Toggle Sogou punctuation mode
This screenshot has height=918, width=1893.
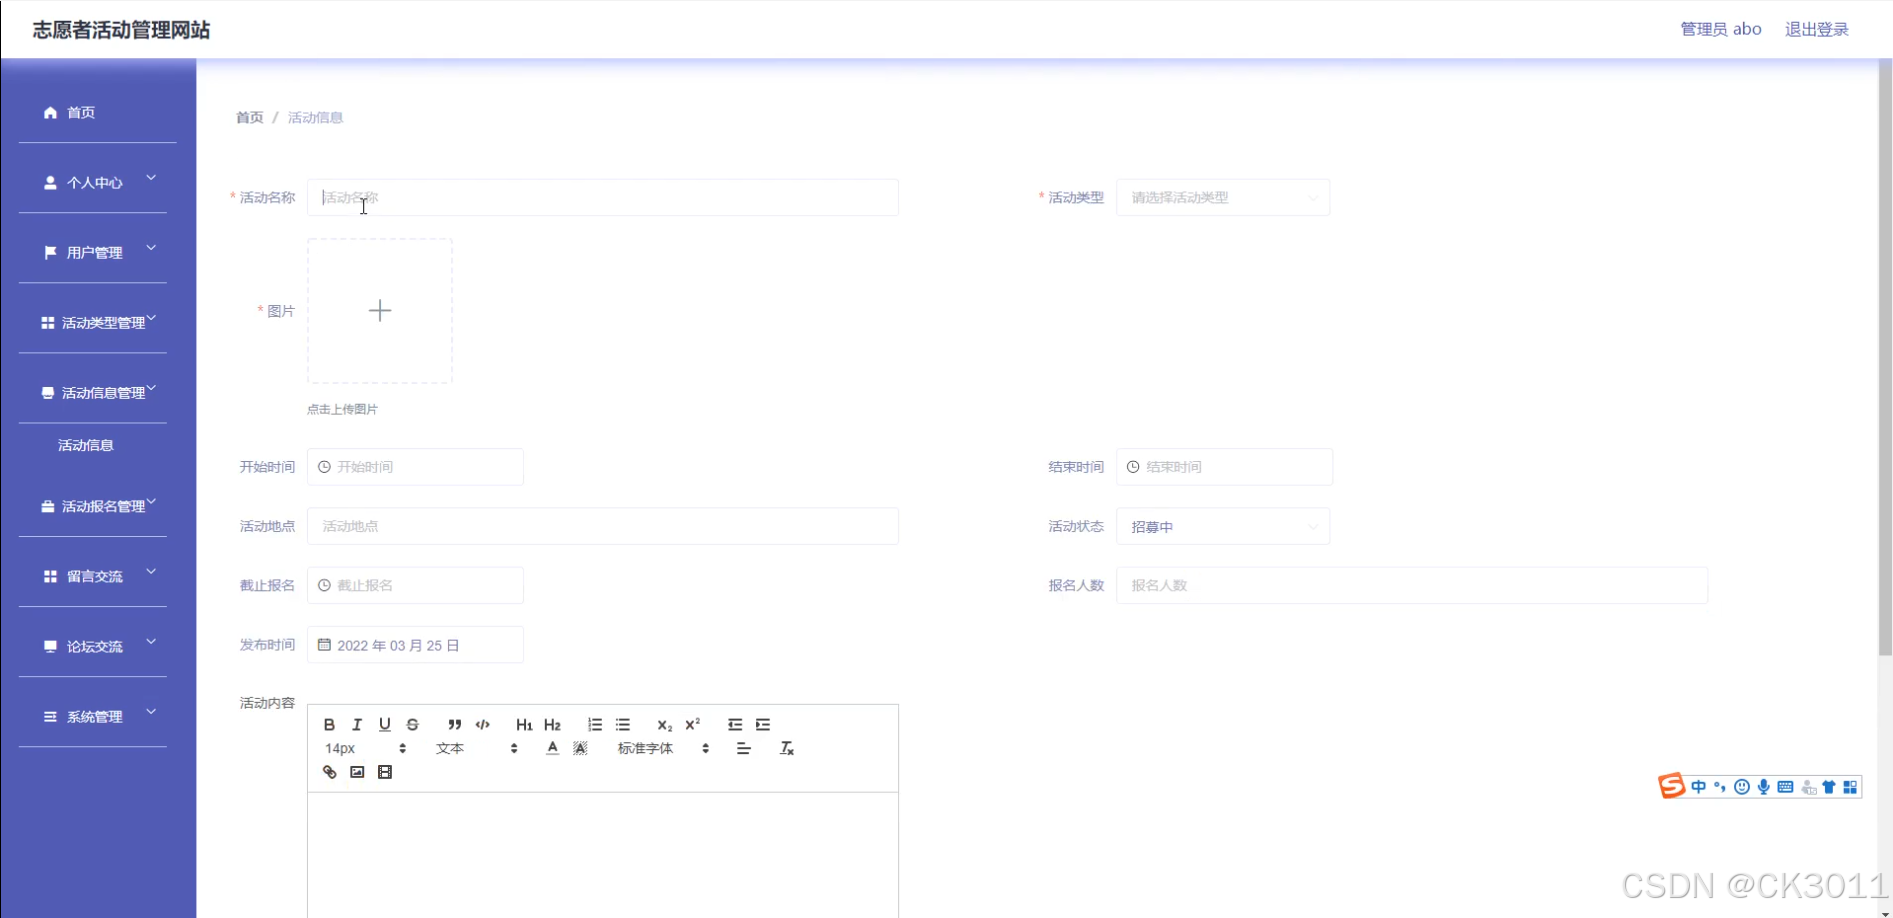tap(1720, 787)
